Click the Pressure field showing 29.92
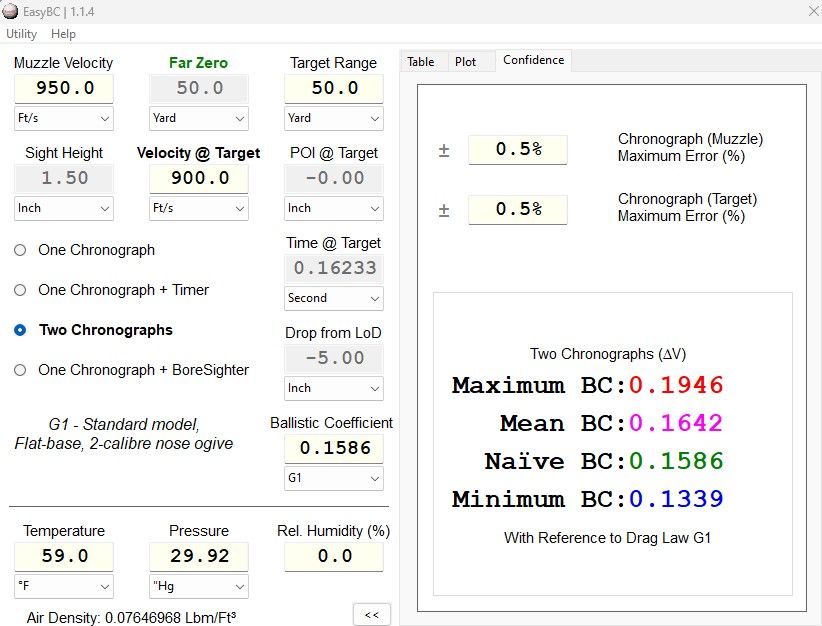This screenshot has height=626, width=822. 199,556
